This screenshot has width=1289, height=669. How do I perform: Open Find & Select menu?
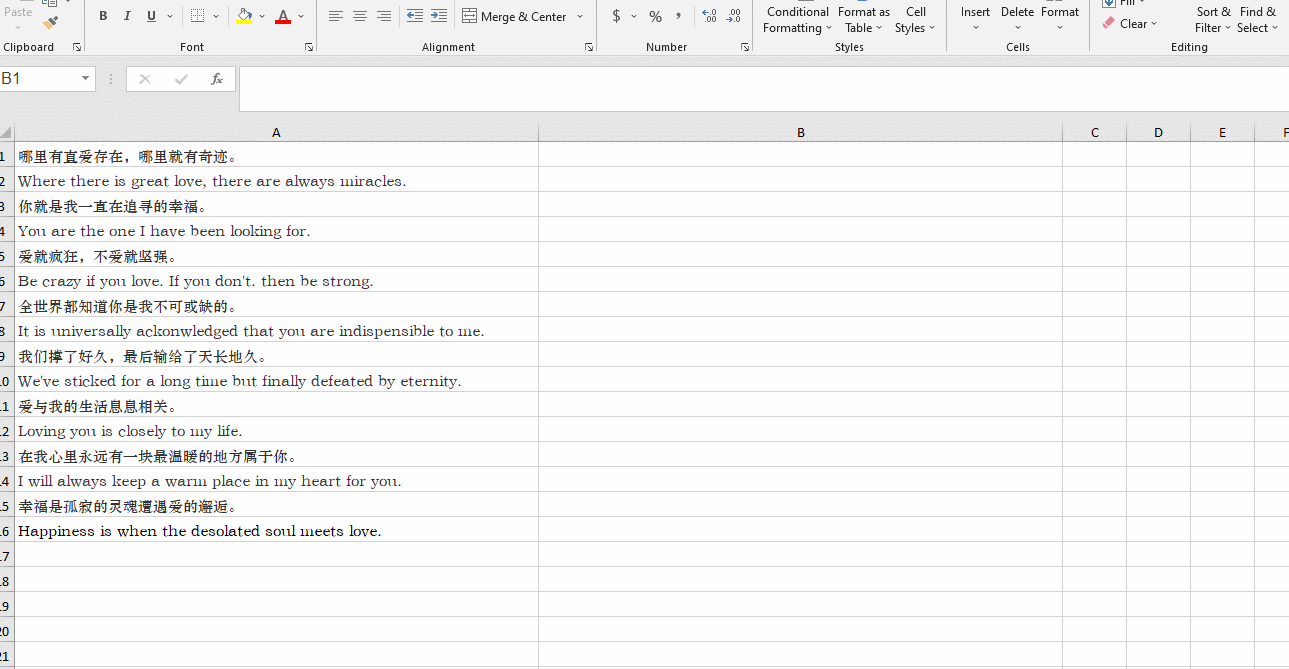click(1257, 18)
